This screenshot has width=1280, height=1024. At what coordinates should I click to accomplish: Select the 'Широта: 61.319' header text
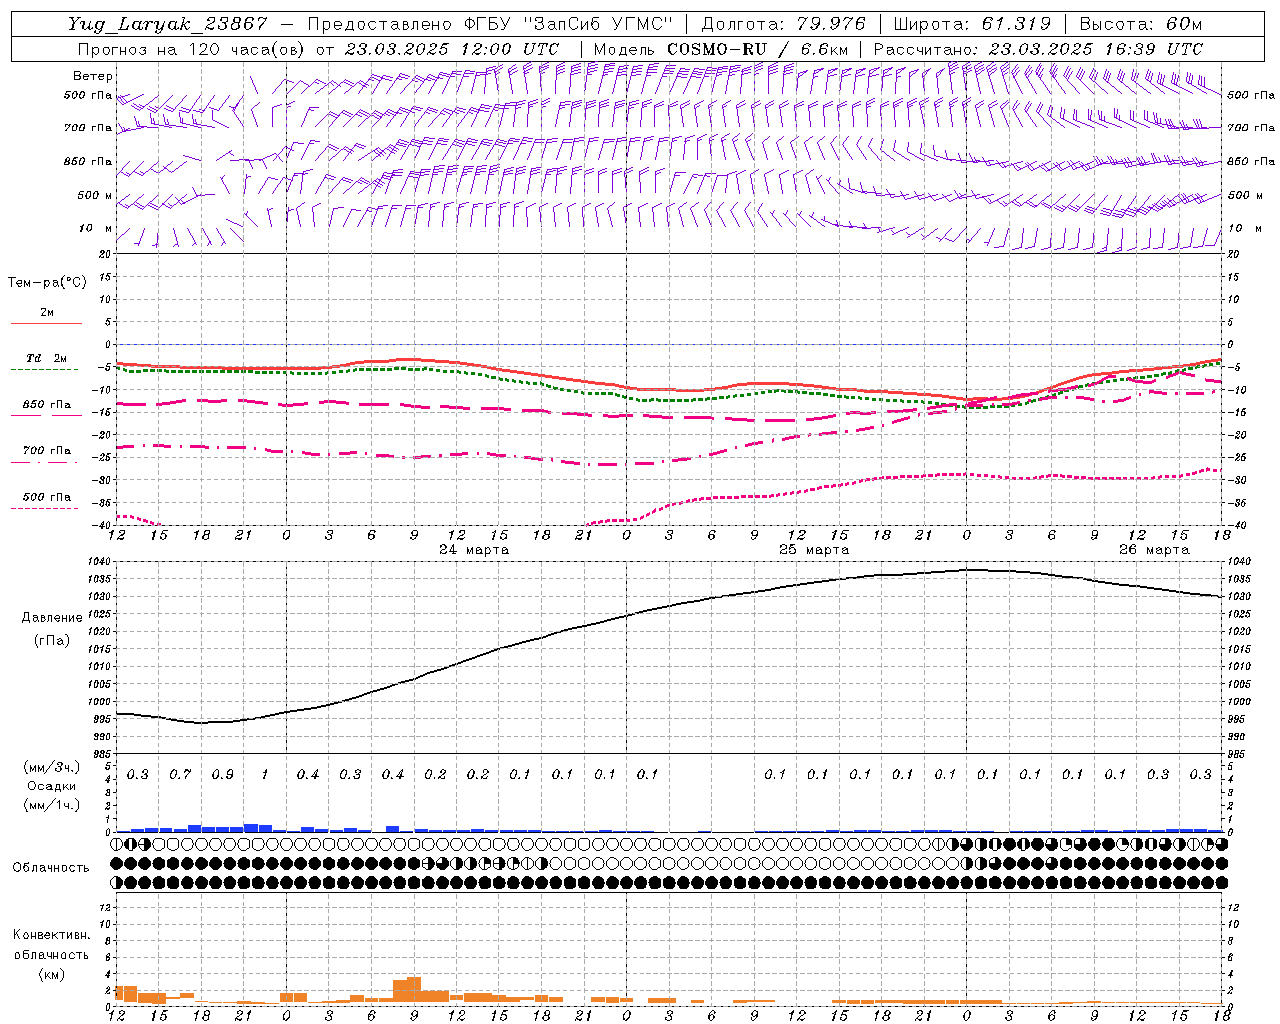coord(971,24)
